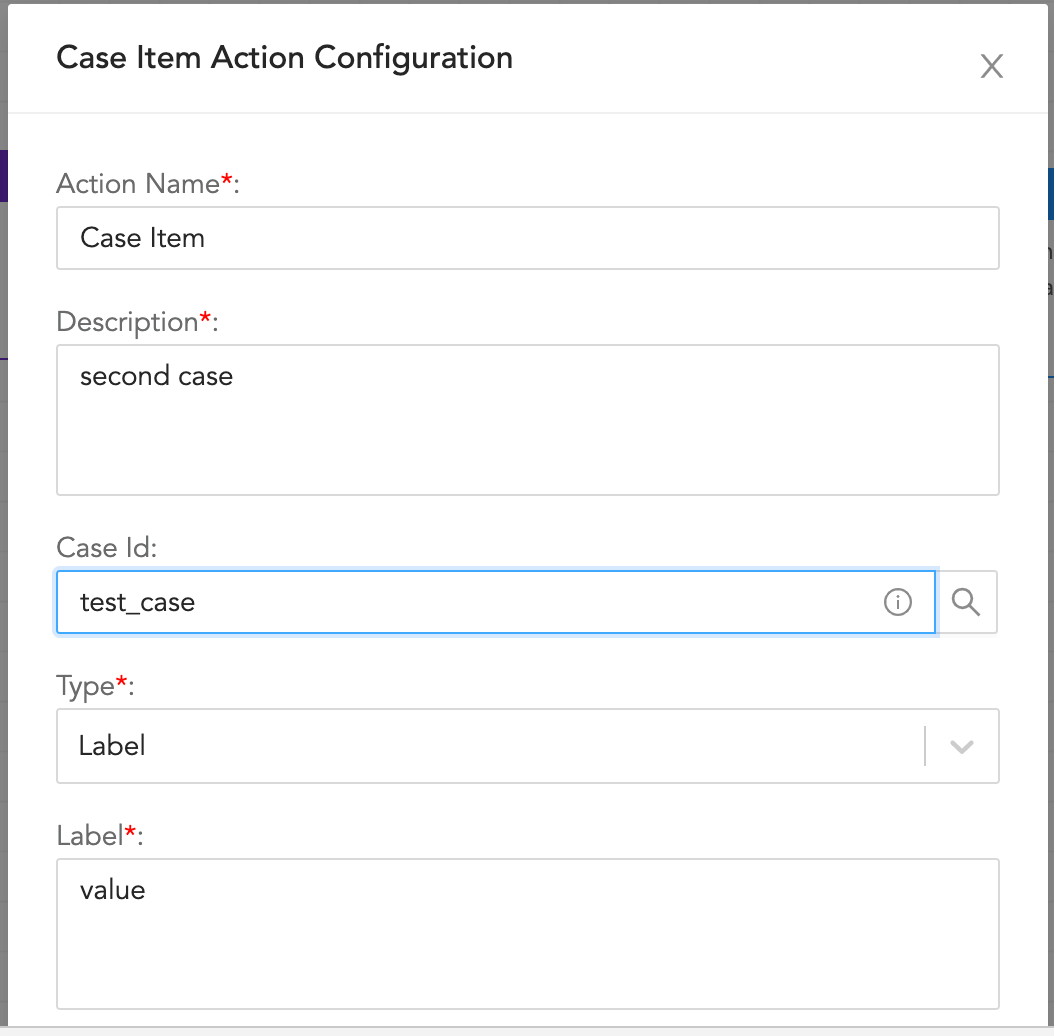Click the 'Type' field label
This screenshot has width=1054, height=1036.
pyautogui.click(x=85, y=686)
